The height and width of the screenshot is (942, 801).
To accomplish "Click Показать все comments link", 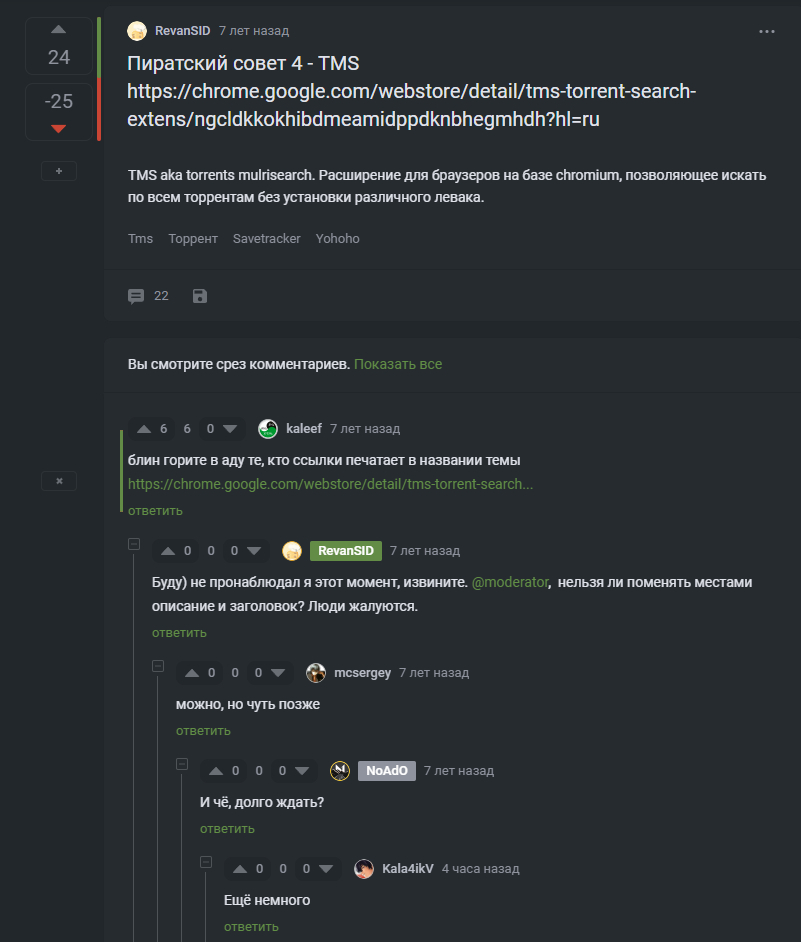I will click(x=398, y=364).
